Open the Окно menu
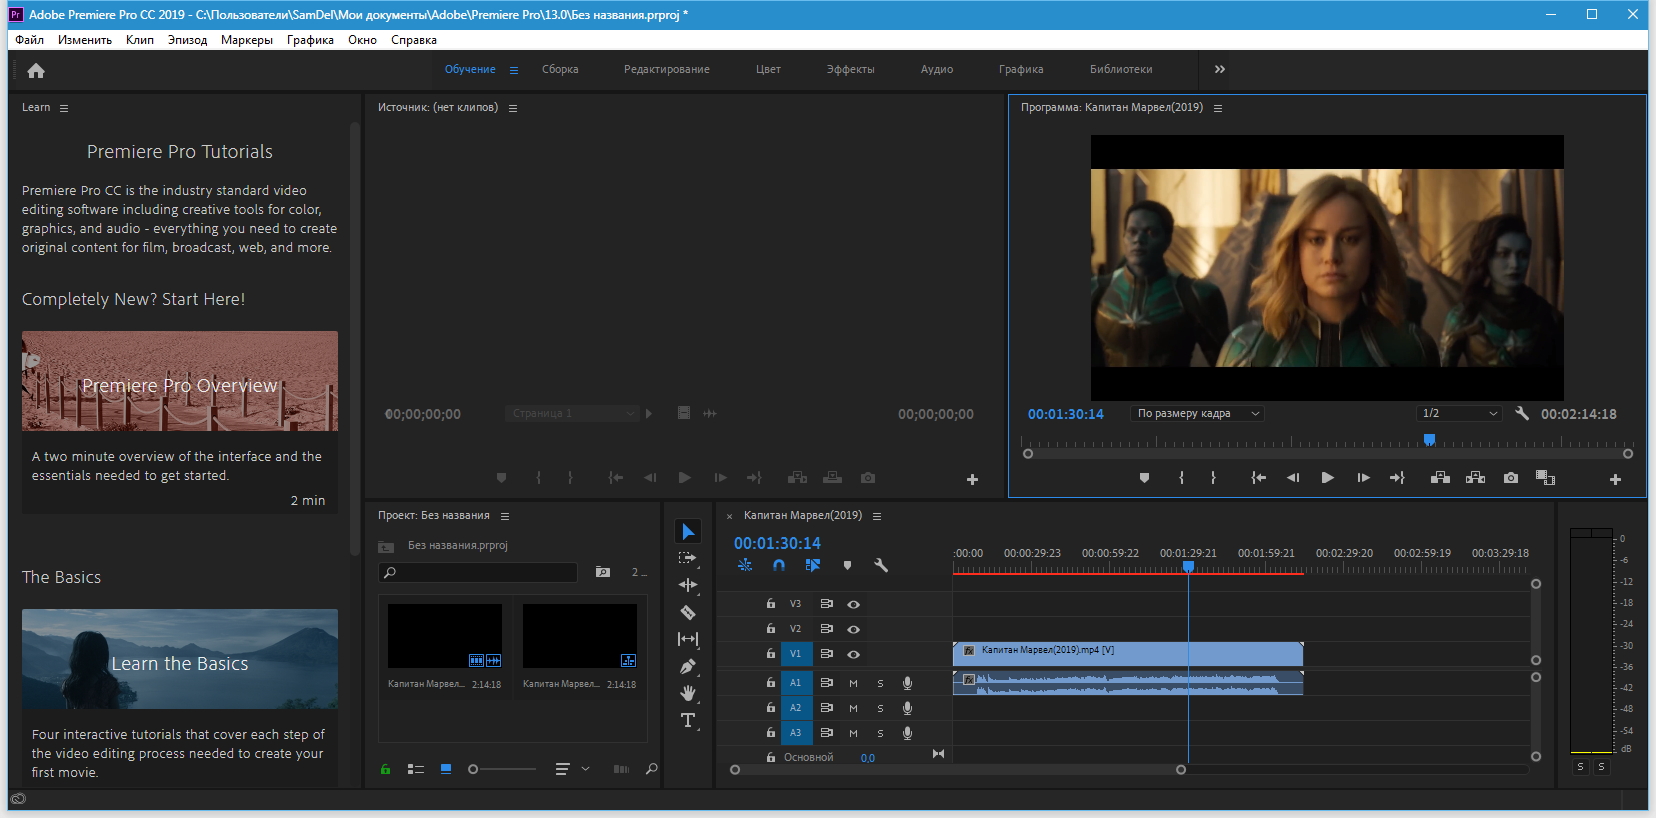The height and width of the screenshot is (818, 1656). pos(362,40)
